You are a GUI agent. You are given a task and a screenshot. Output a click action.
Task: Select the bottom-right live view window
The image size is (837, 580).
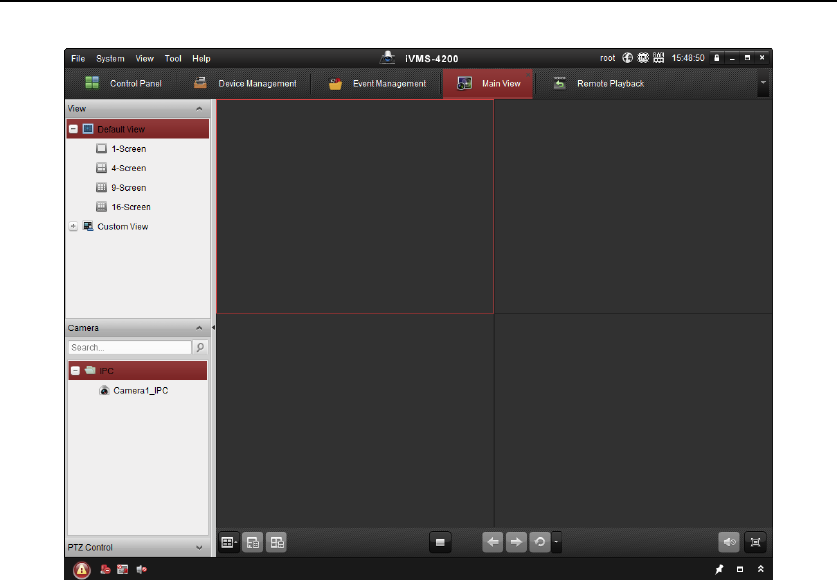coord(633,421)
